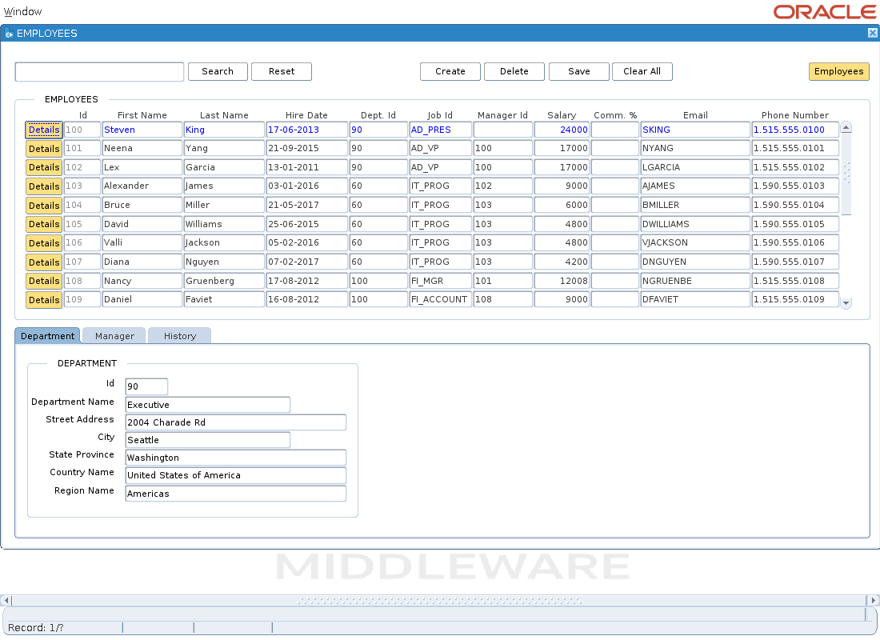The image size is (880, 640).
Task: Click the Delete button
Action: click(514, 71)
